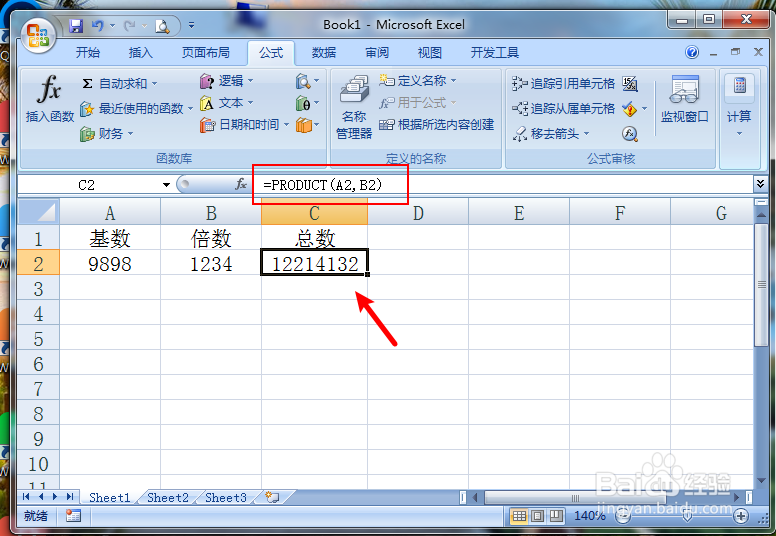The width and height of the screenshot is (776, 536).
Task: Click the Select All corner of the grid
Action: point(38,212)
